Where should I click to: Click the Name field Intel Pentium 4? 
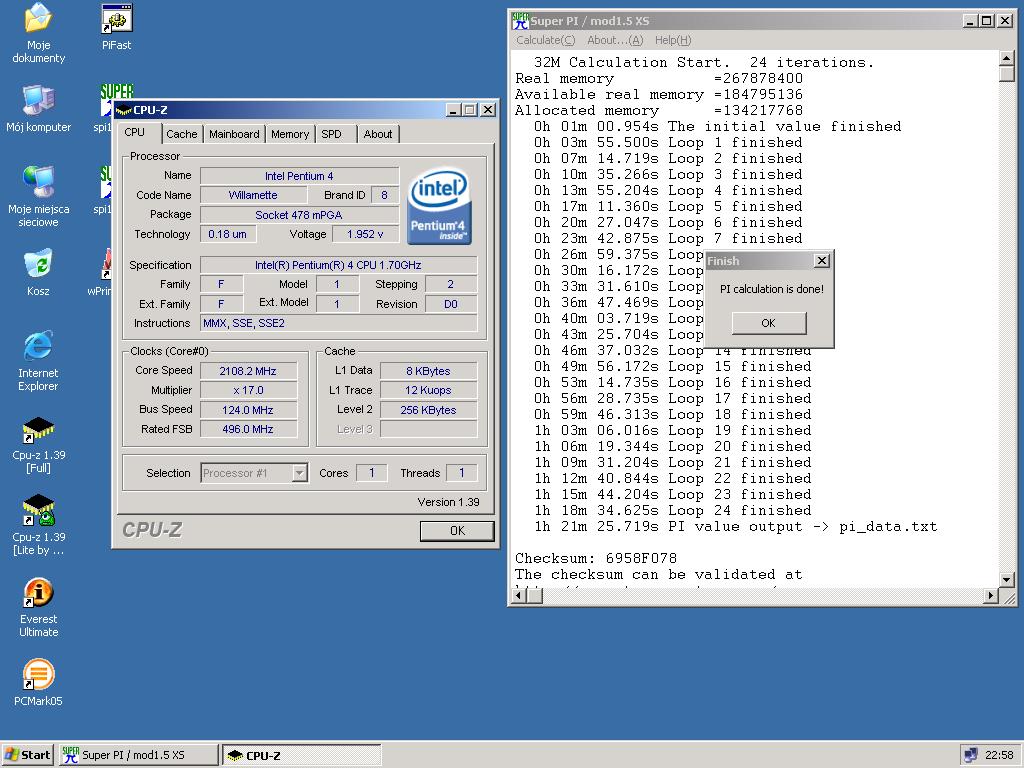pos(299,176)
